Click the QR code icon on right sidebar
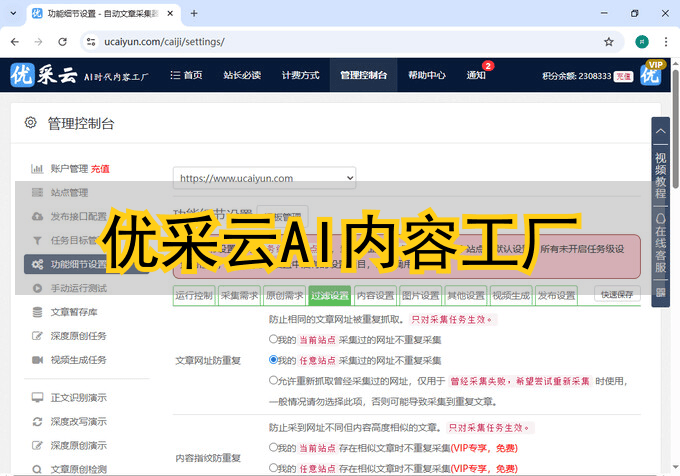680x476 pixels. point(660,293)
